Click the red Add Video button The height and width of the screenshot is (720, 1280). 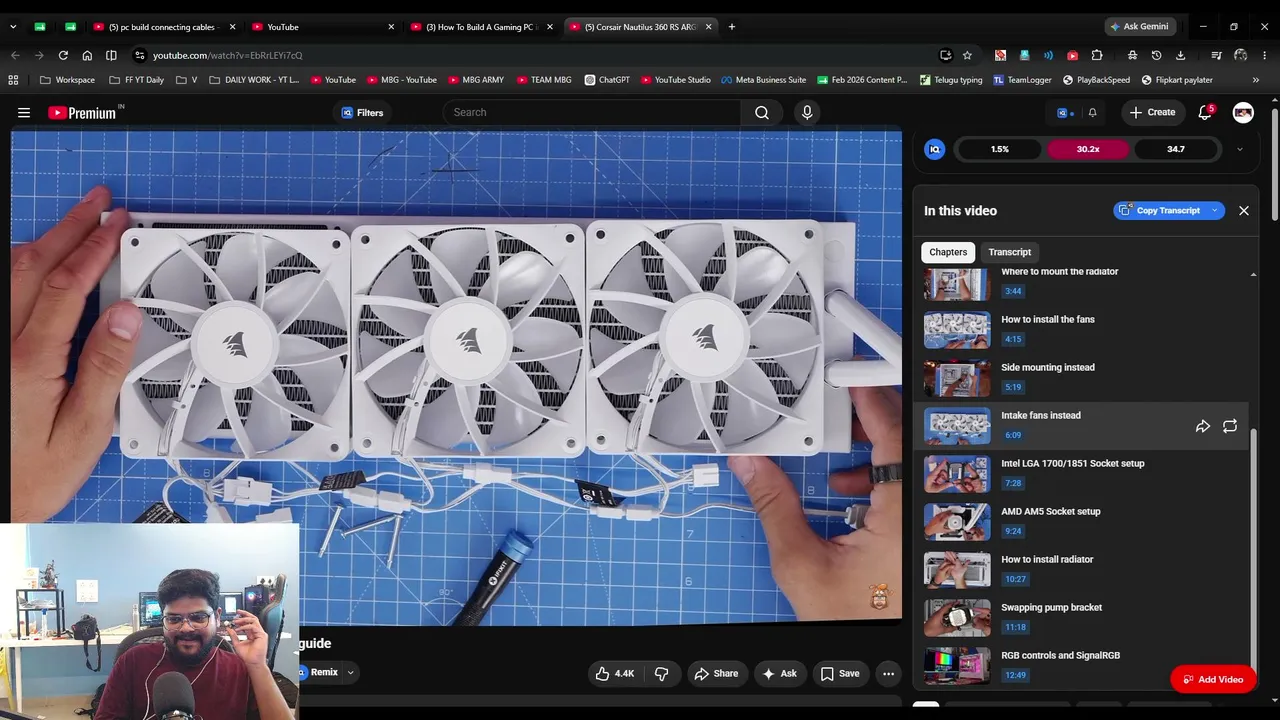tap(1213, 680)
